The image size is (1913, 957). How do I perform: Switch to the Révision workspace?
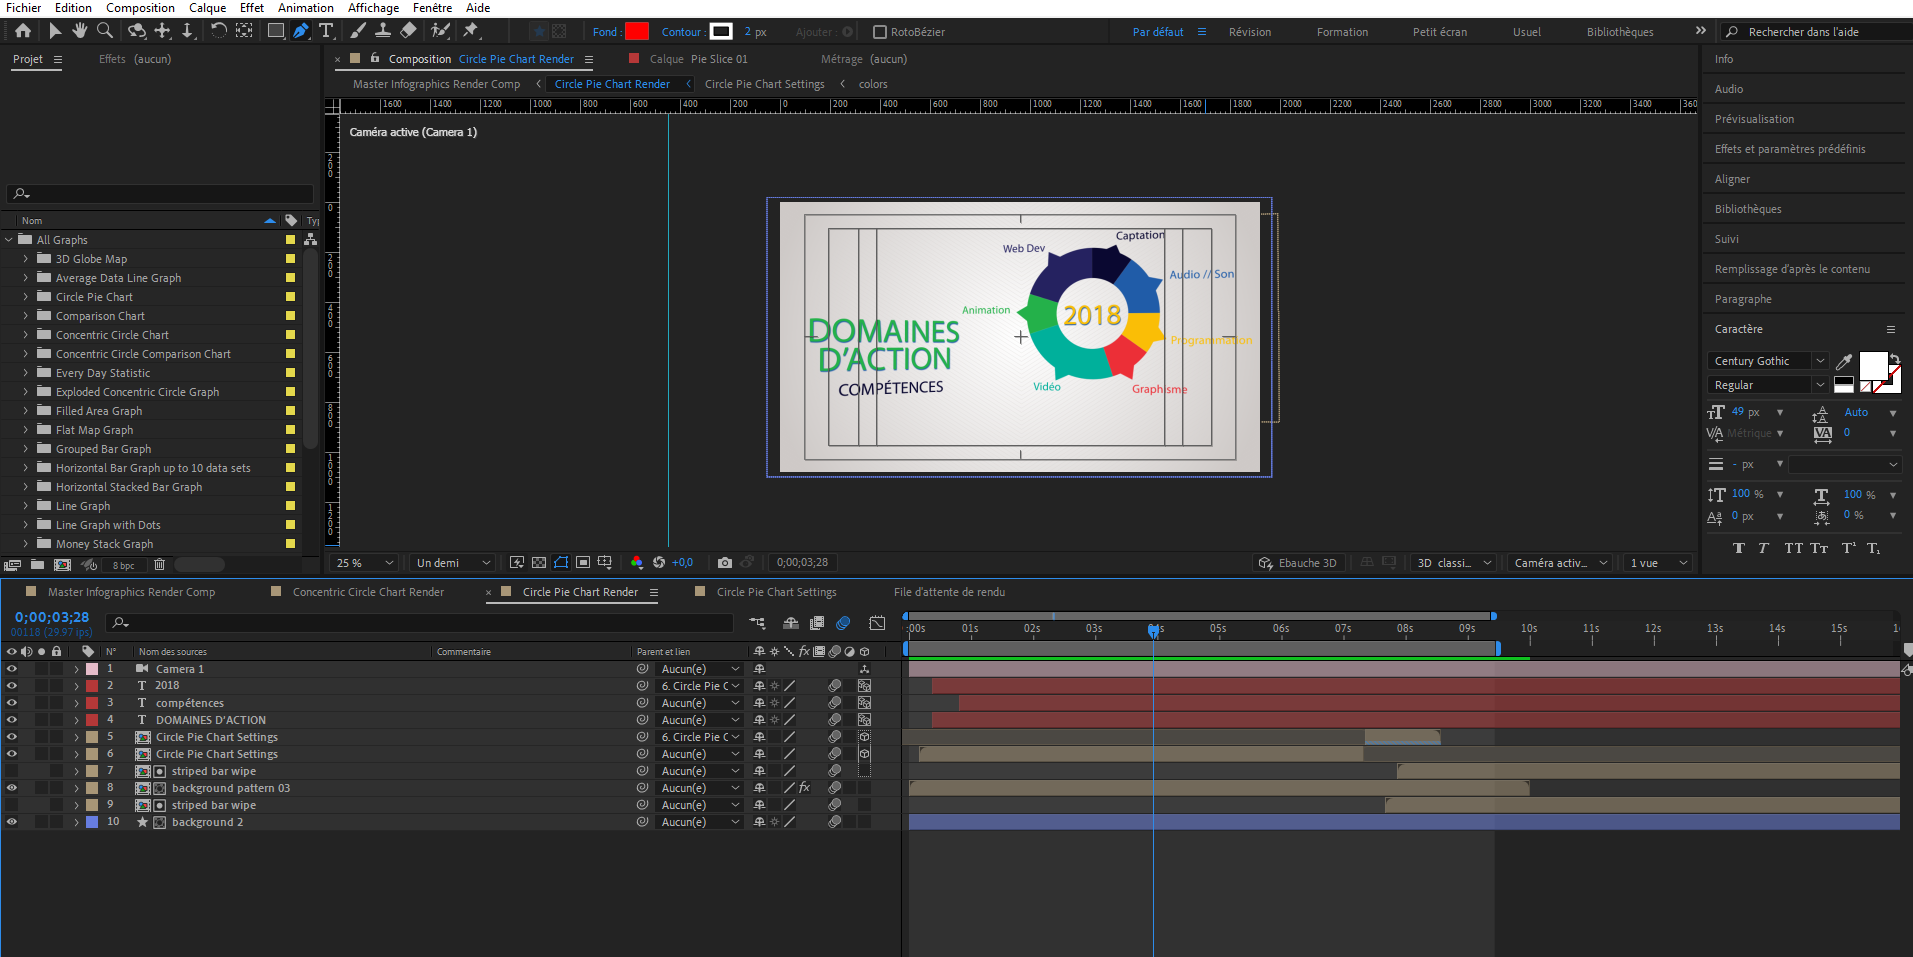click(x=1249, y=32)
